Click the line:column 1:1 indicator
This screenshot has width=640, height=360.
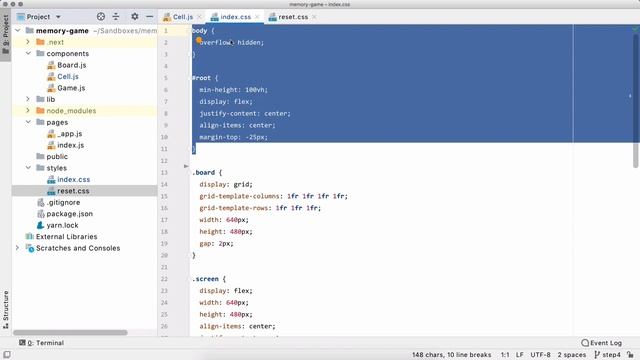click(x=505, y=355)
